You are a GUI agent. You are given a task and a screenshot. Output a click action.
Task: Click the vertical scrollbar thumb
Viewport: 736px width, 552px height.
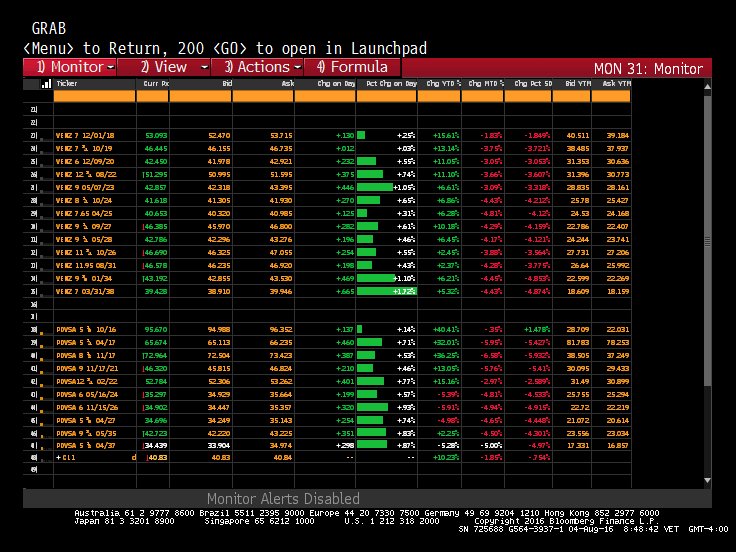coord(707,241)
